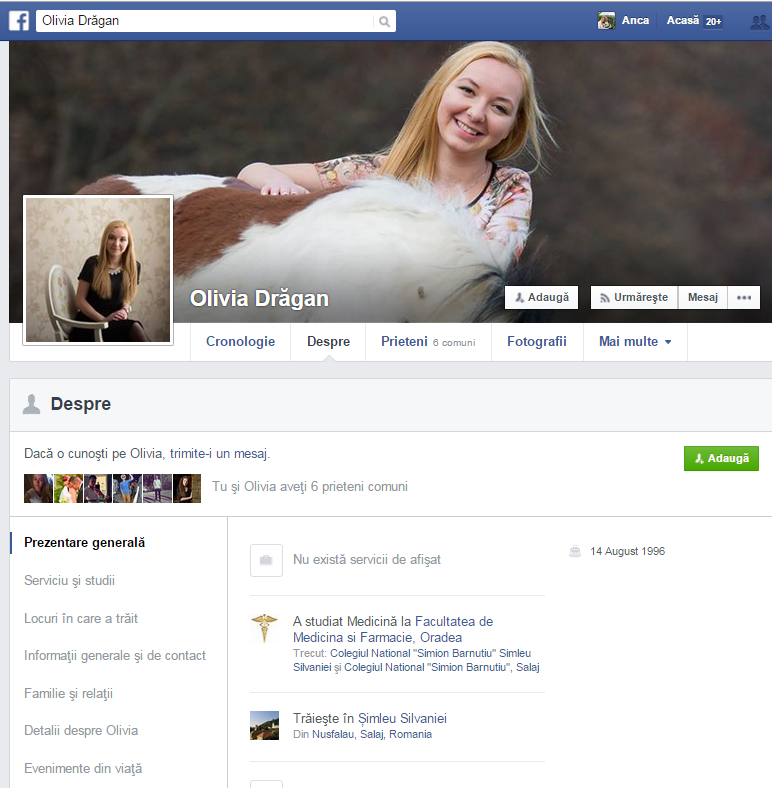
Task: Open the Fotografii tab
Action: click(536, 342)
